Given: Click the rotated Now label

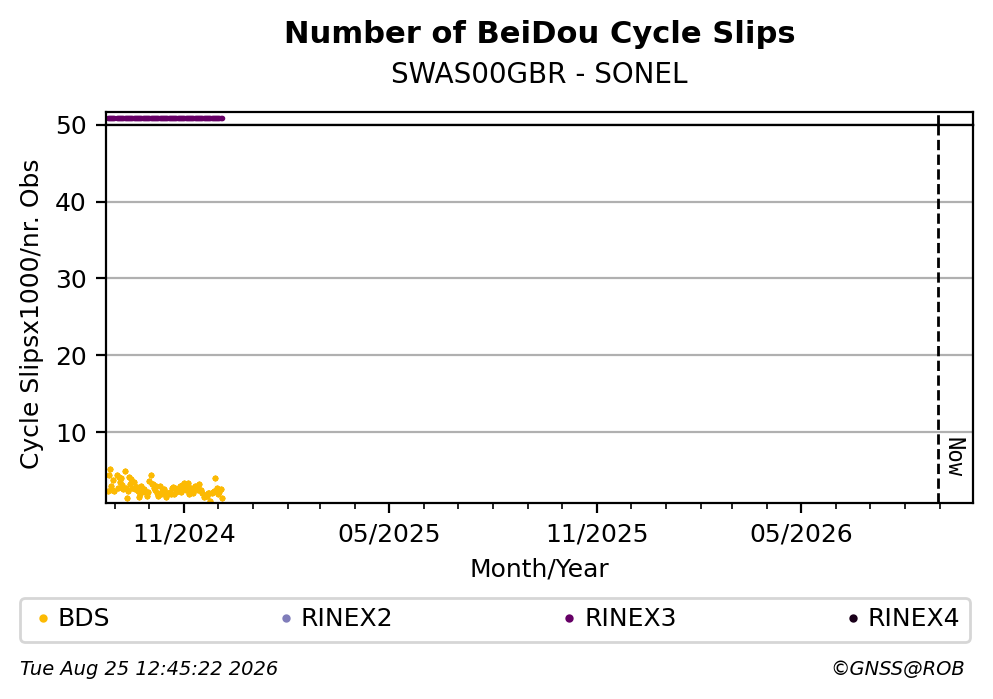Looking at the screenshot, I should tap(956, 457).
